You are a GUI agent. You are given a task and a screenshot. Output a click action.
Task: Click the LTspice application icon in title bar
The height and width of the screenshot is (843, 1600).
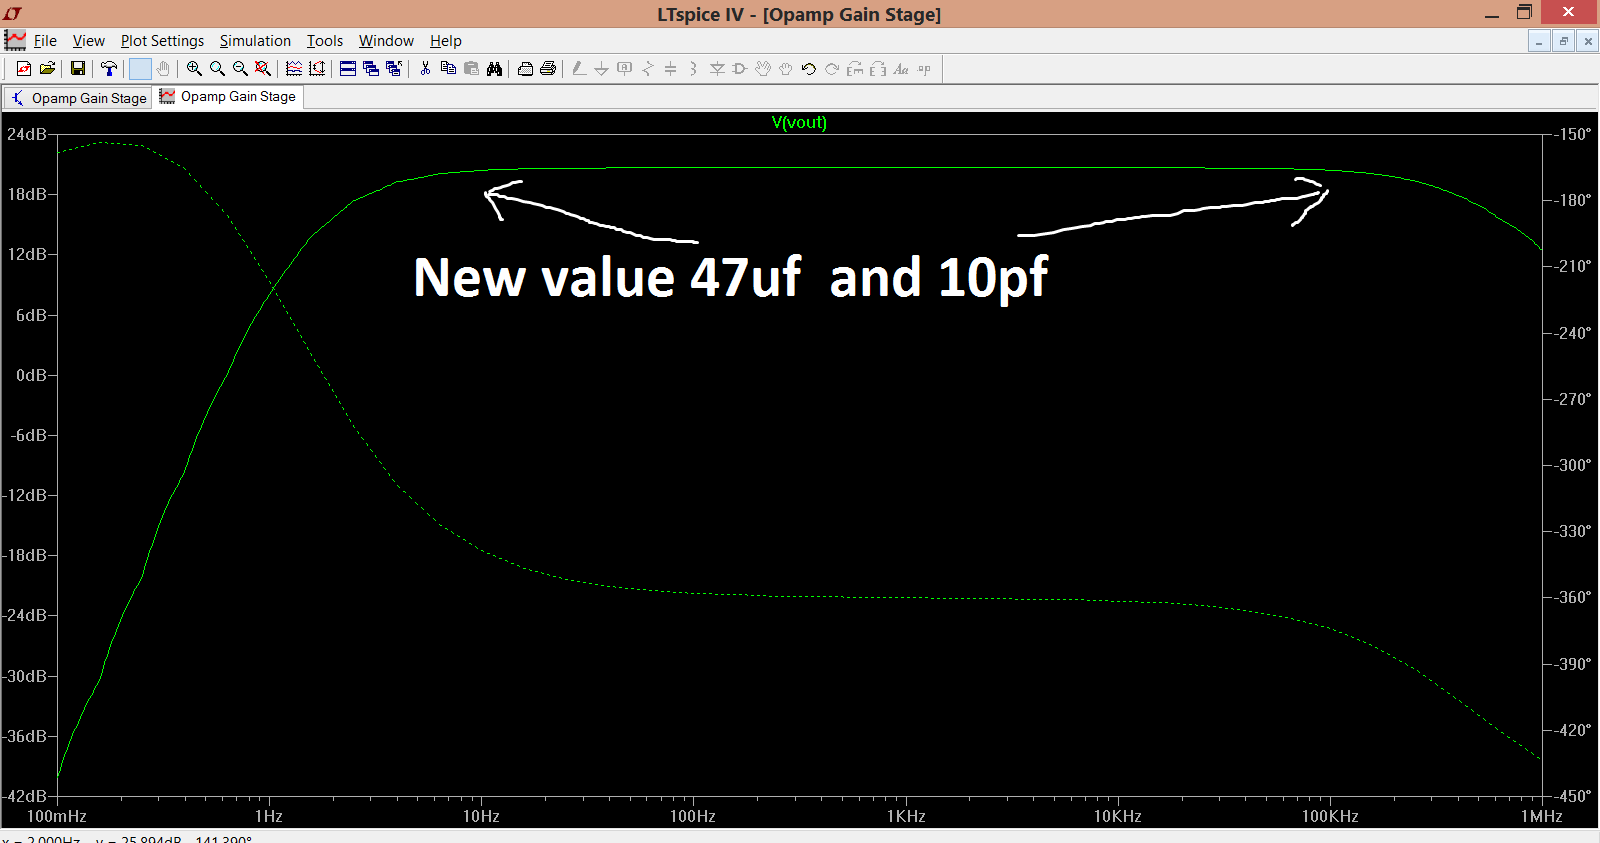pos(12,13)
